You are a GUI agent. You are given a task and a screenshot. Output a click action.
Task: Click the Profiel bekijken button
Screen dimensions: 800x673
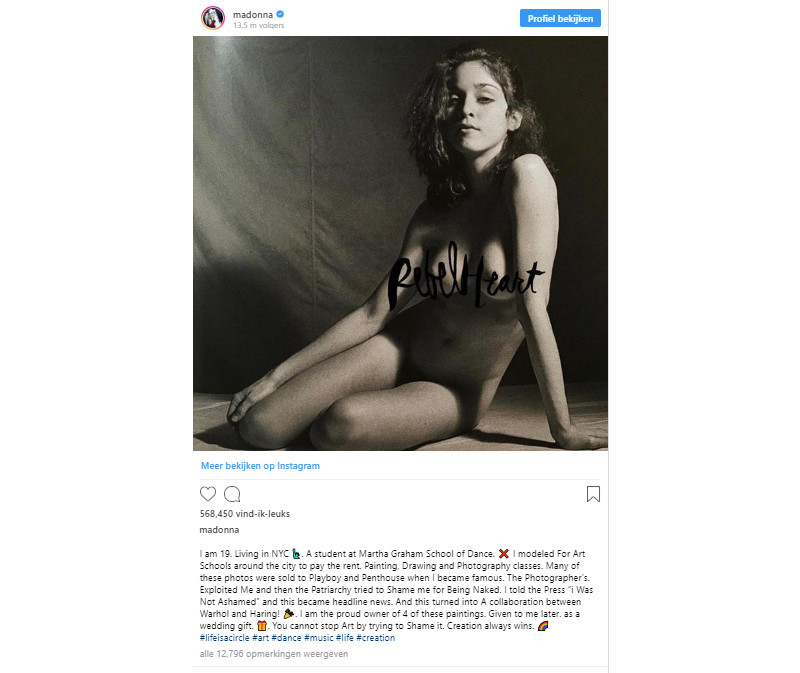[x=560, y=18]
